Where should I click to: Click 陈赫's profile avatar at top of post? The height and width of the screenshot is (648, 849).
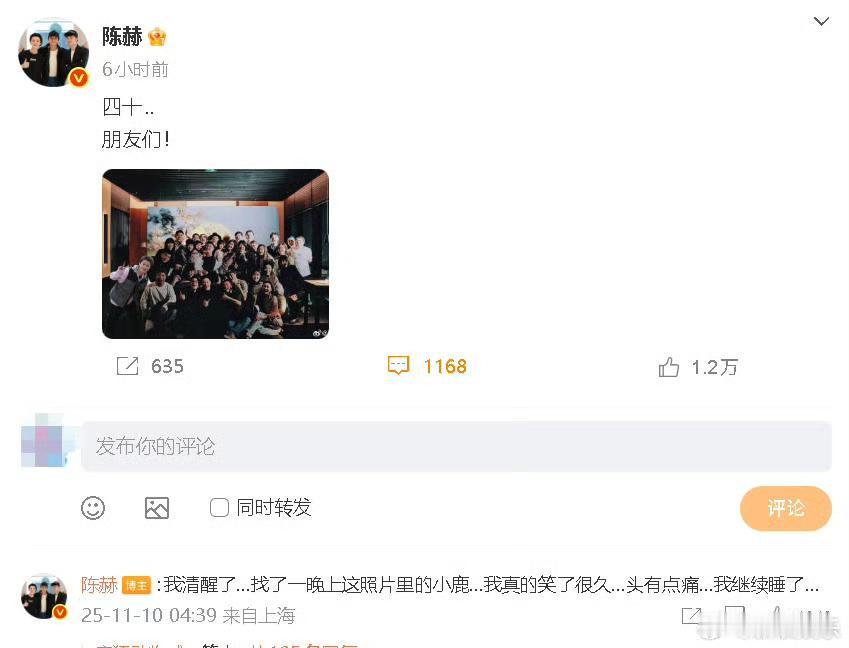click(x=53, y=53)
